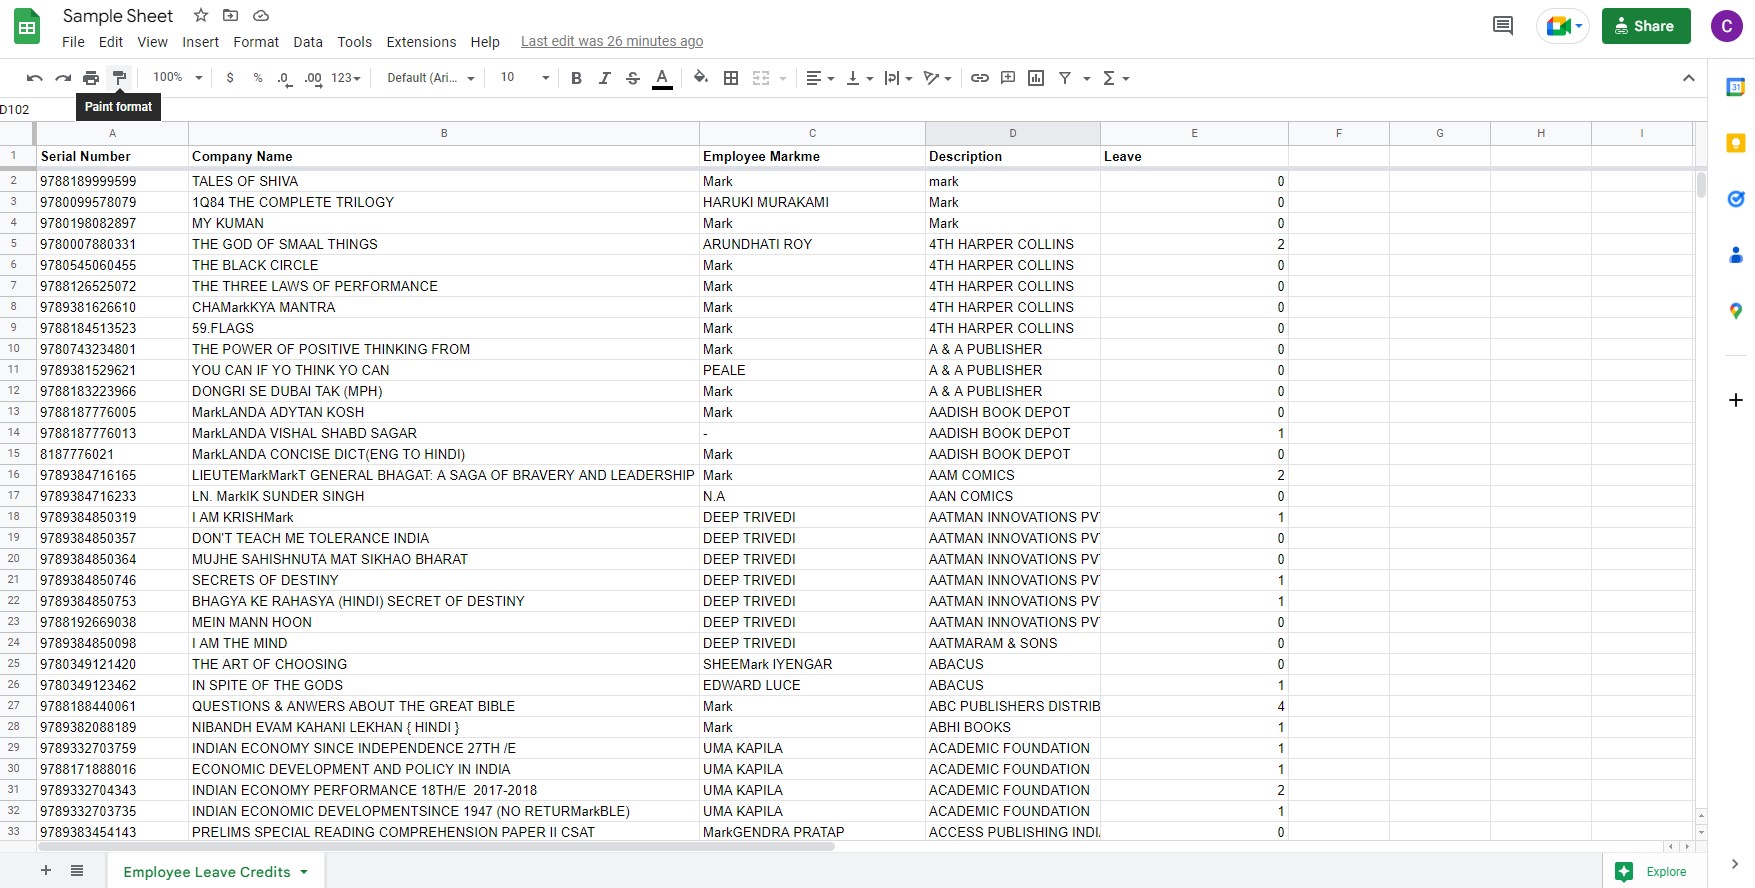This screenshot has height=888, width=1755.
Task: Open the Data menu
Action: [308, 42]
